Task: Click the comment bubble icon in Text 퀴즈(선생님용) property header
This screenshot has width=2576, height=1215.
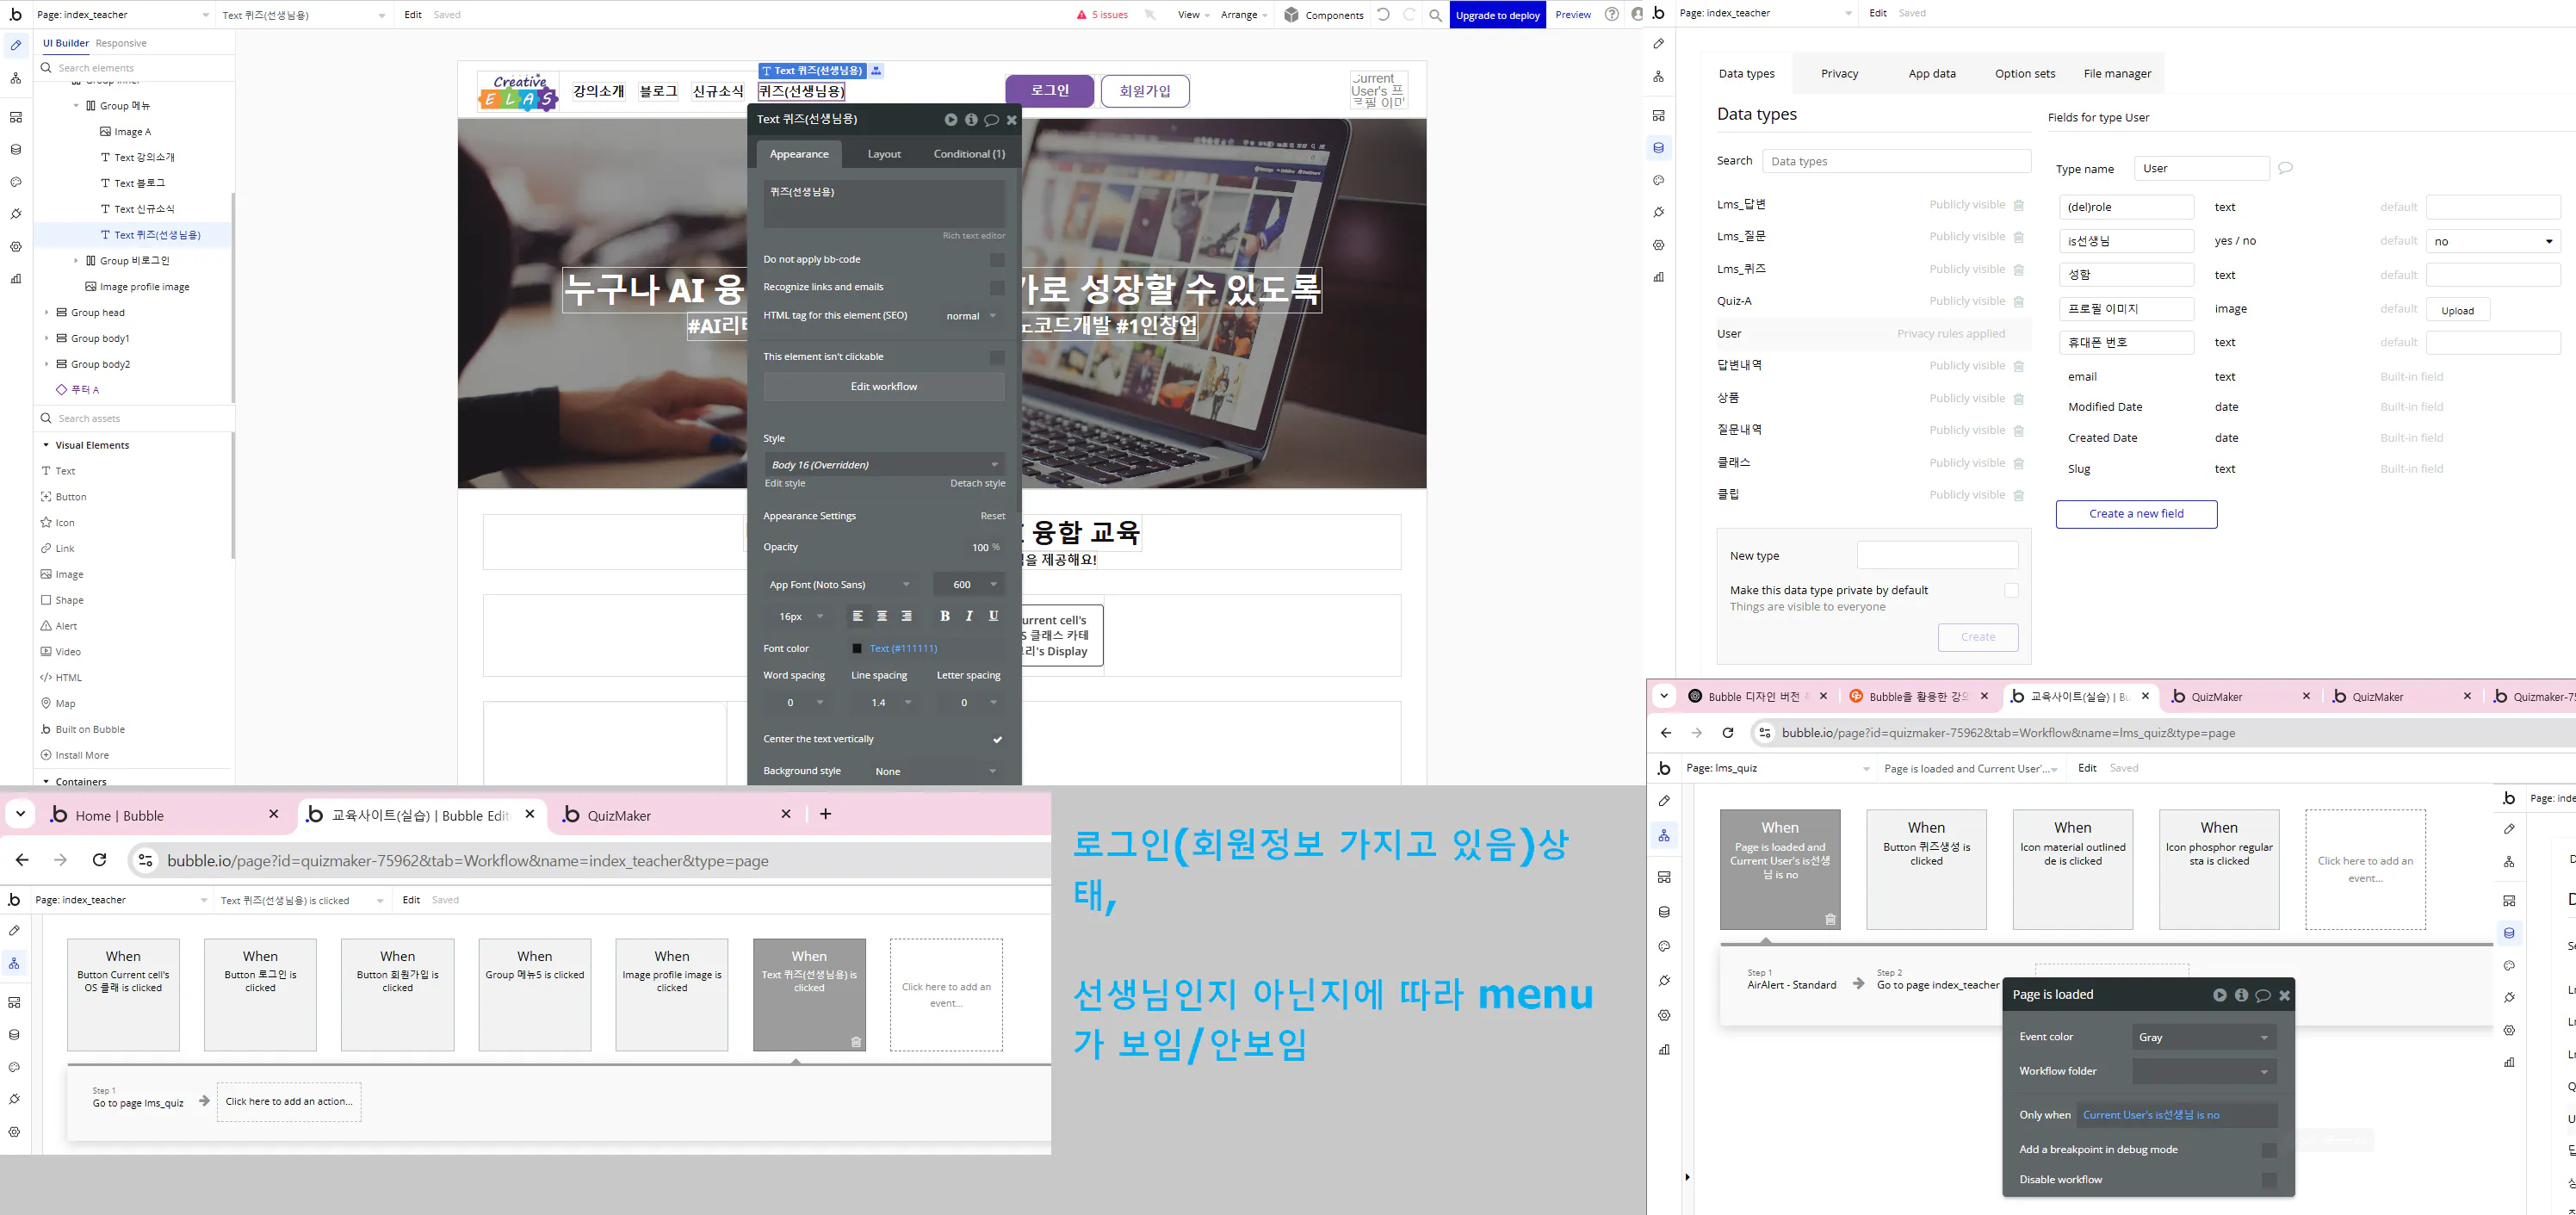Action: (x=991, y=119)
